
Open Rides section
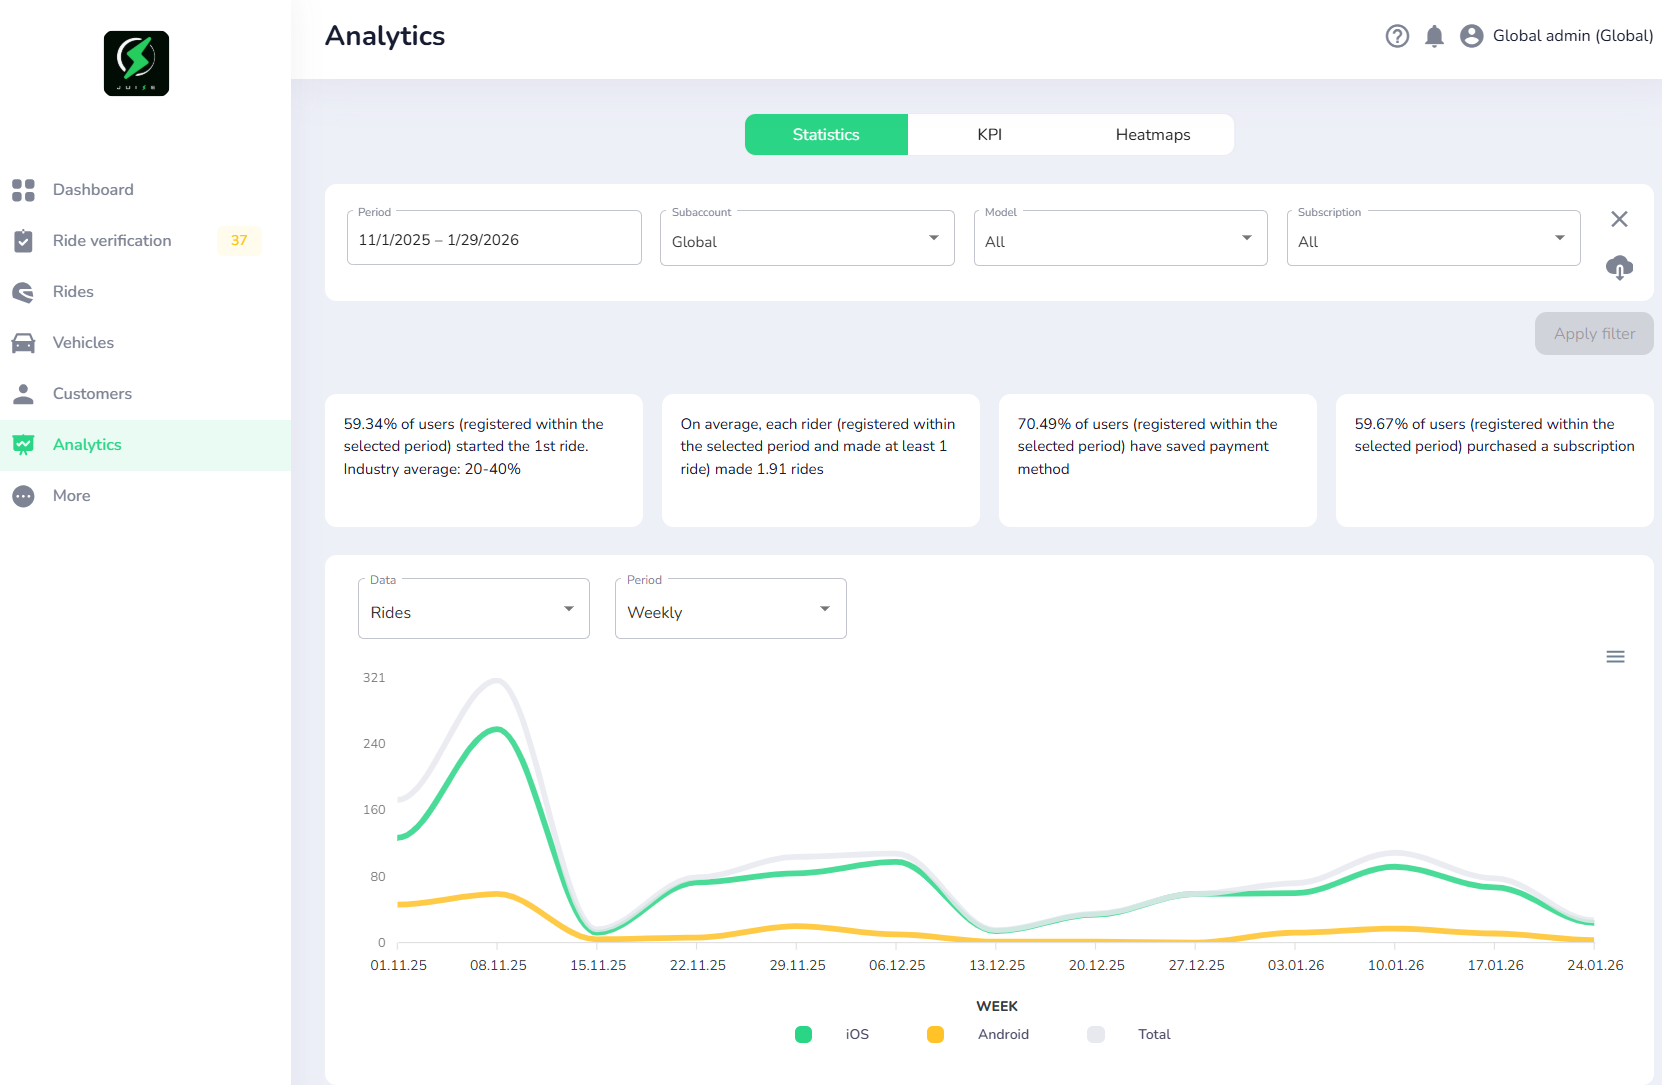click(x=145, y=292)
